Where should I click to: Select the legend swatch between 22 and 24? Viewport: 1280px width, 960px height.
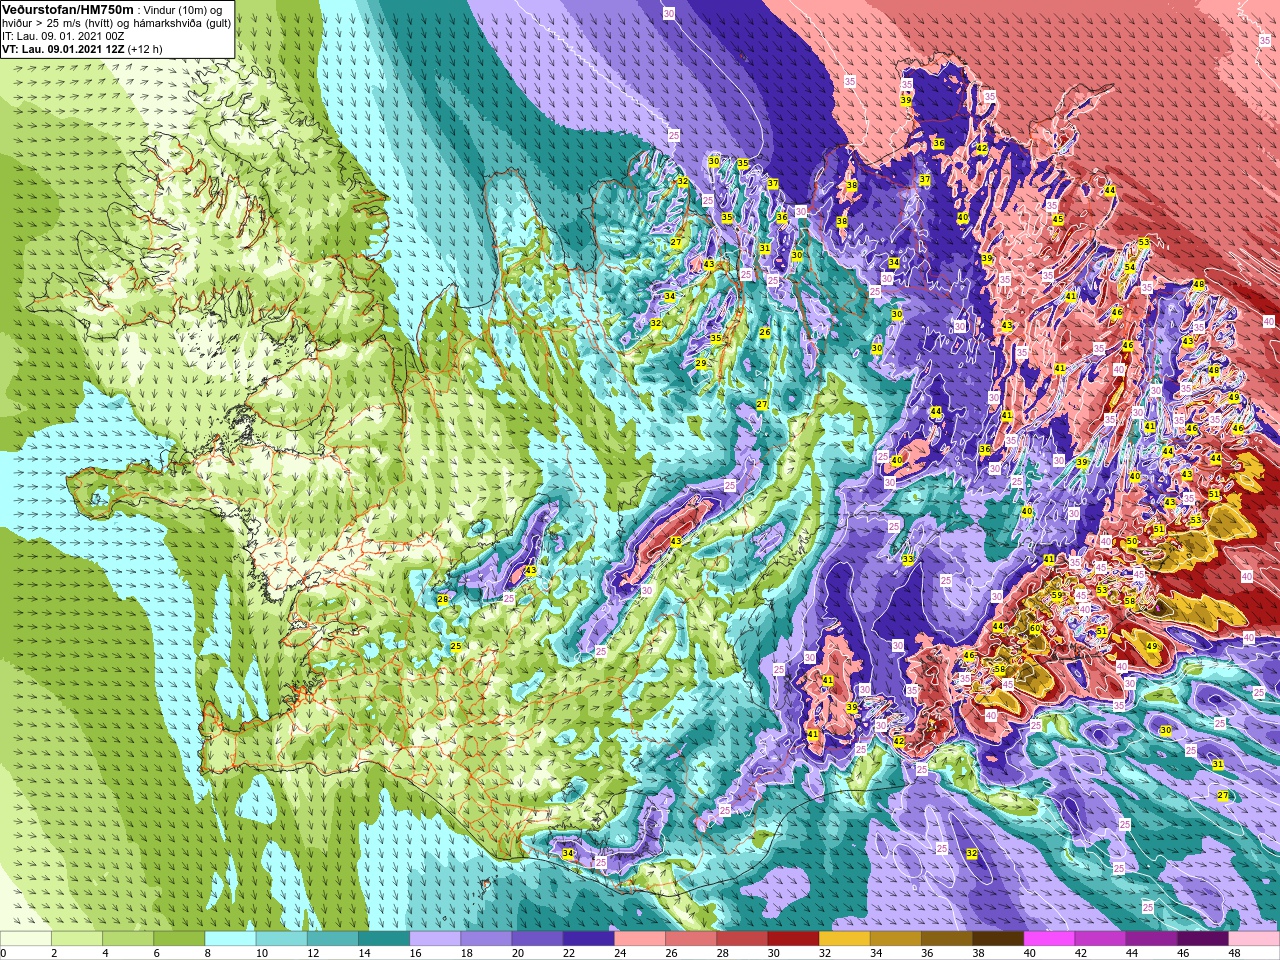(x=588, y=939)
